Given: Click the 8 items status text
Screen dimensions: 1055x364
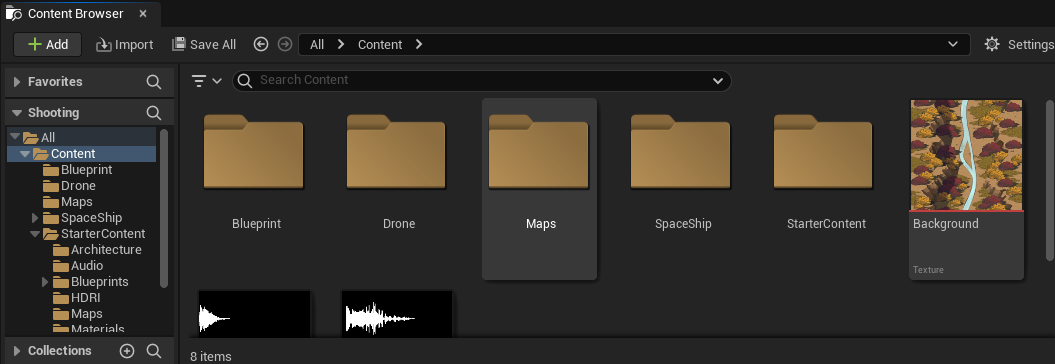Looking at the screenshot, I should (x=211, y=357).
